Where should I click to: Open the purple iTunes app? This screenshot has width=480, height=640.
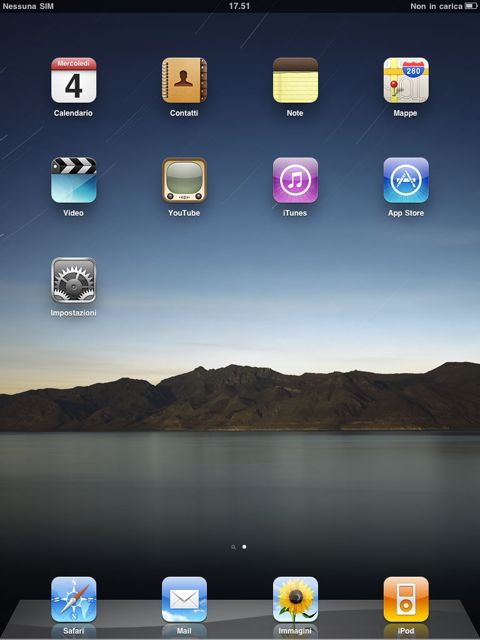pyautogui.click(x=295, y=180)
